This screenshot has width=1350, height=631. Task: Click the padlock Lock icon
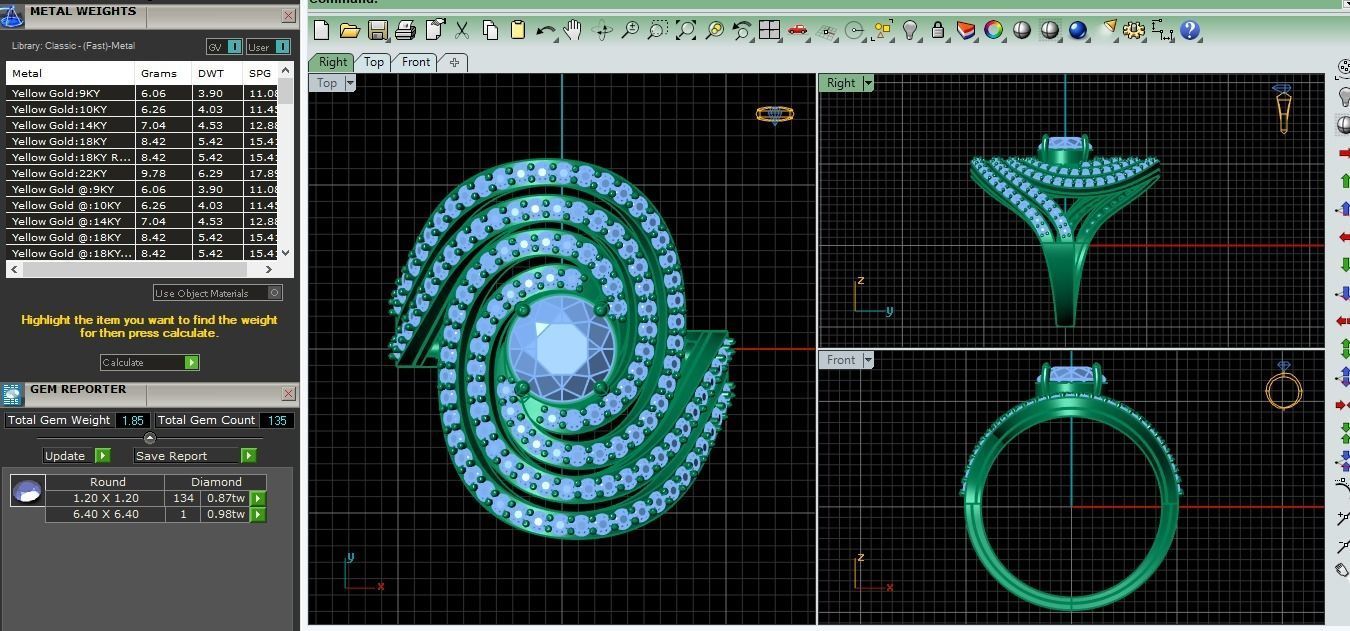[x=938, y=30]
